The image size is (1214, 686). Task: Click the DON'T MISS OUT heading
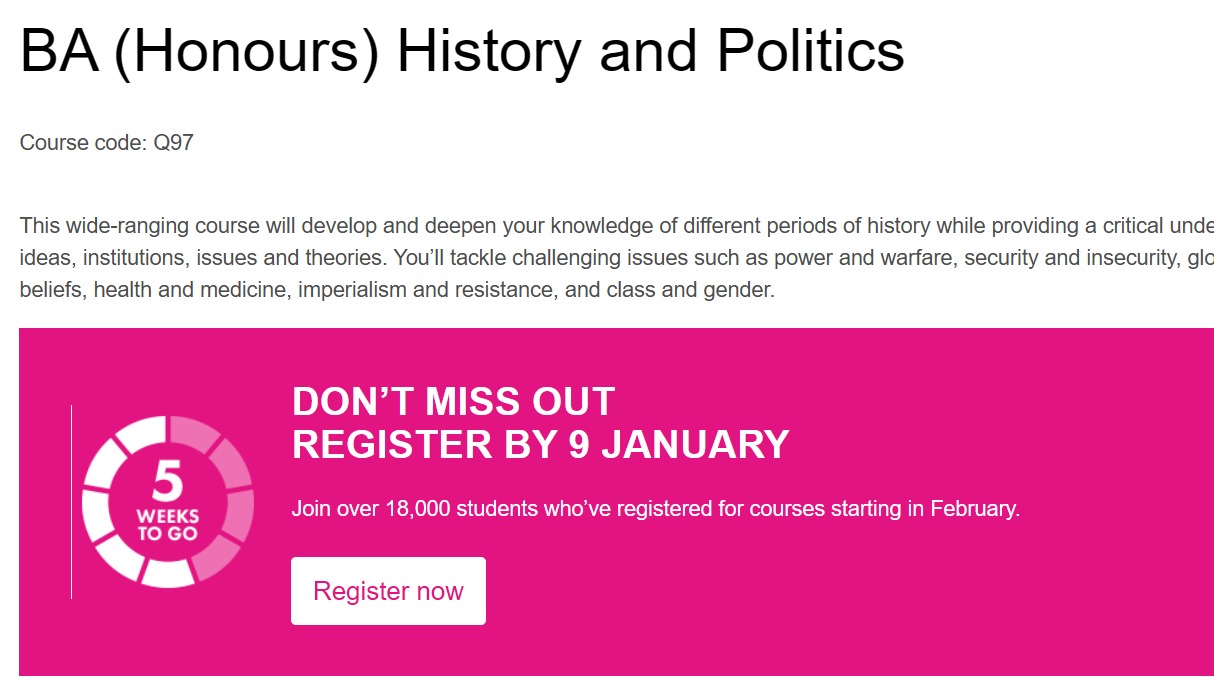point(453,402)
